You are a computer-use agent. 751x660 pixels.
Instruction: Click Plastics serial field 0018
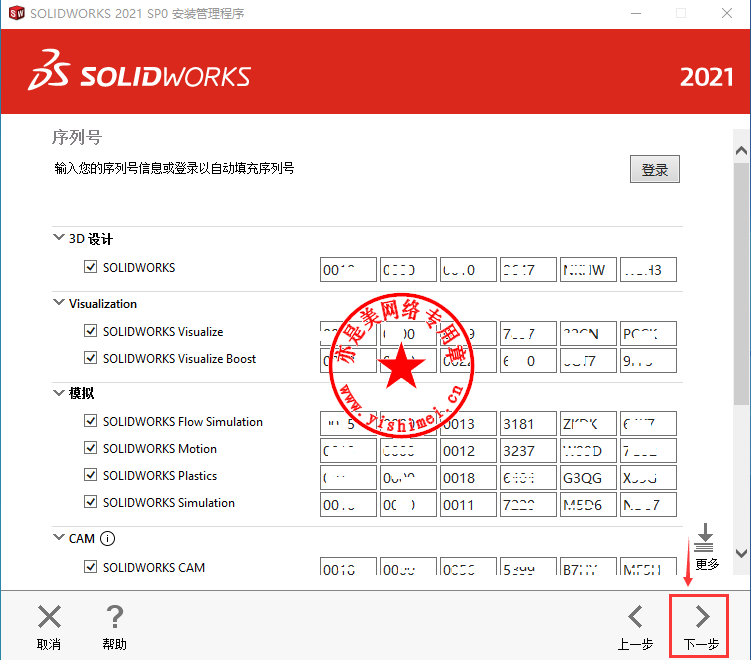coord(468,478)
